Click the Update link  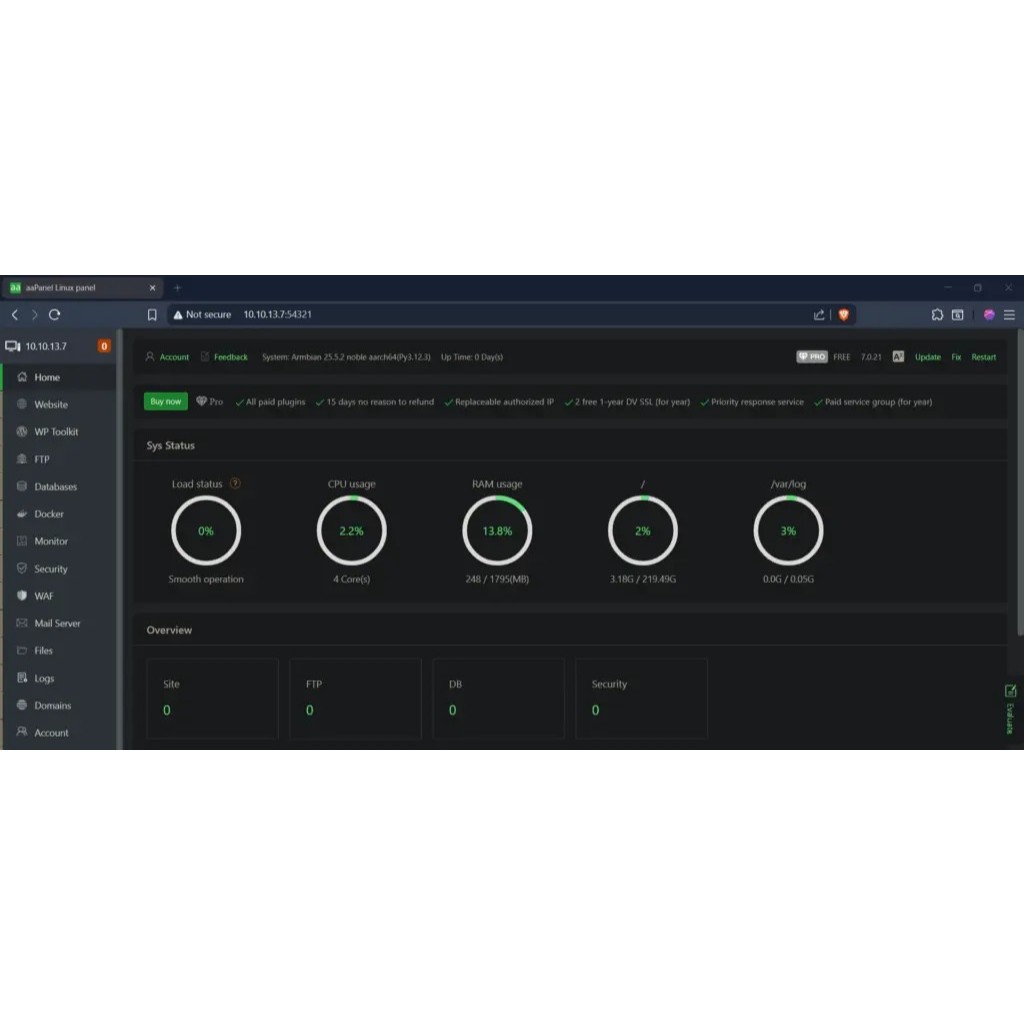click(x=927, y=357)
